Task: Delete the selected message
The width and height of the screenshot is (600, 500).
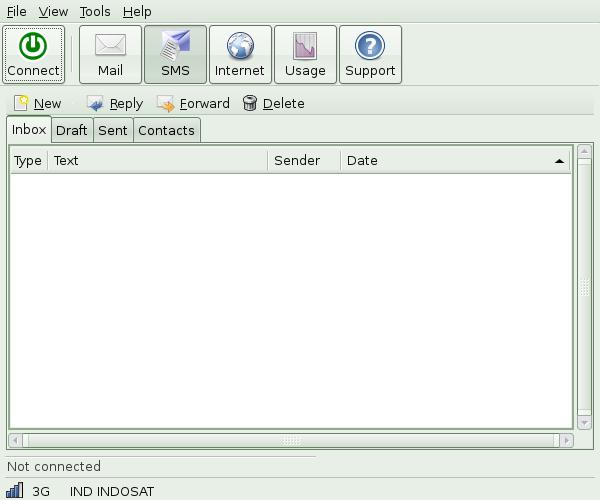Action: [274, 103]
